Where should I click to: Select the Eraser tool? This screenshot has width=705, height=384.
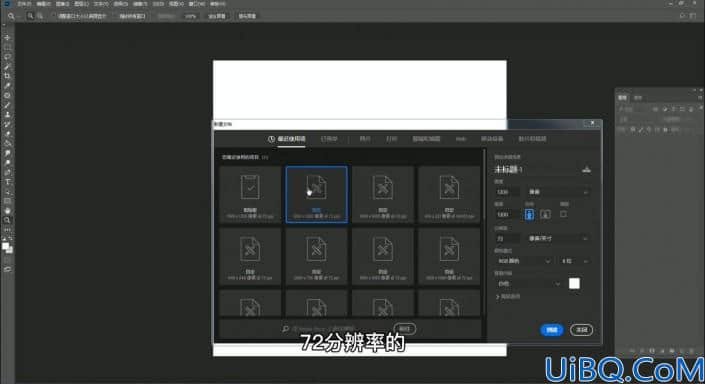[7, 134]
